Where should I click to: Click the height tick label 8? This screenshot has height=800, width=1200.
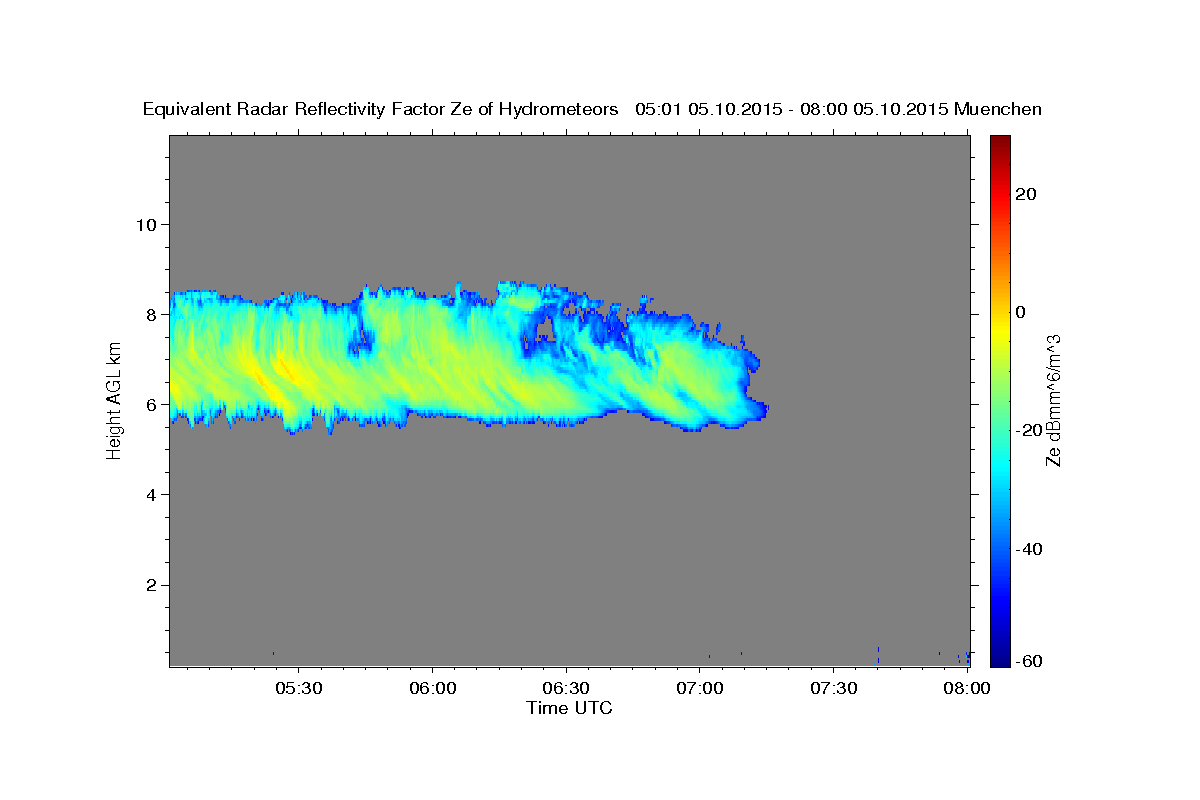152,314
